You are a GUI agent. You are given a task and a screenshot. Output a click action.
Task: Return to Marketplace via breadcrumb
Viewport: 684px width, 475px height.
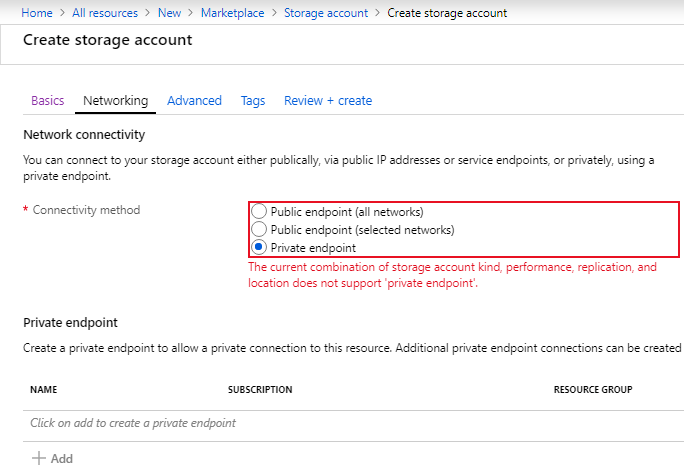233,13
